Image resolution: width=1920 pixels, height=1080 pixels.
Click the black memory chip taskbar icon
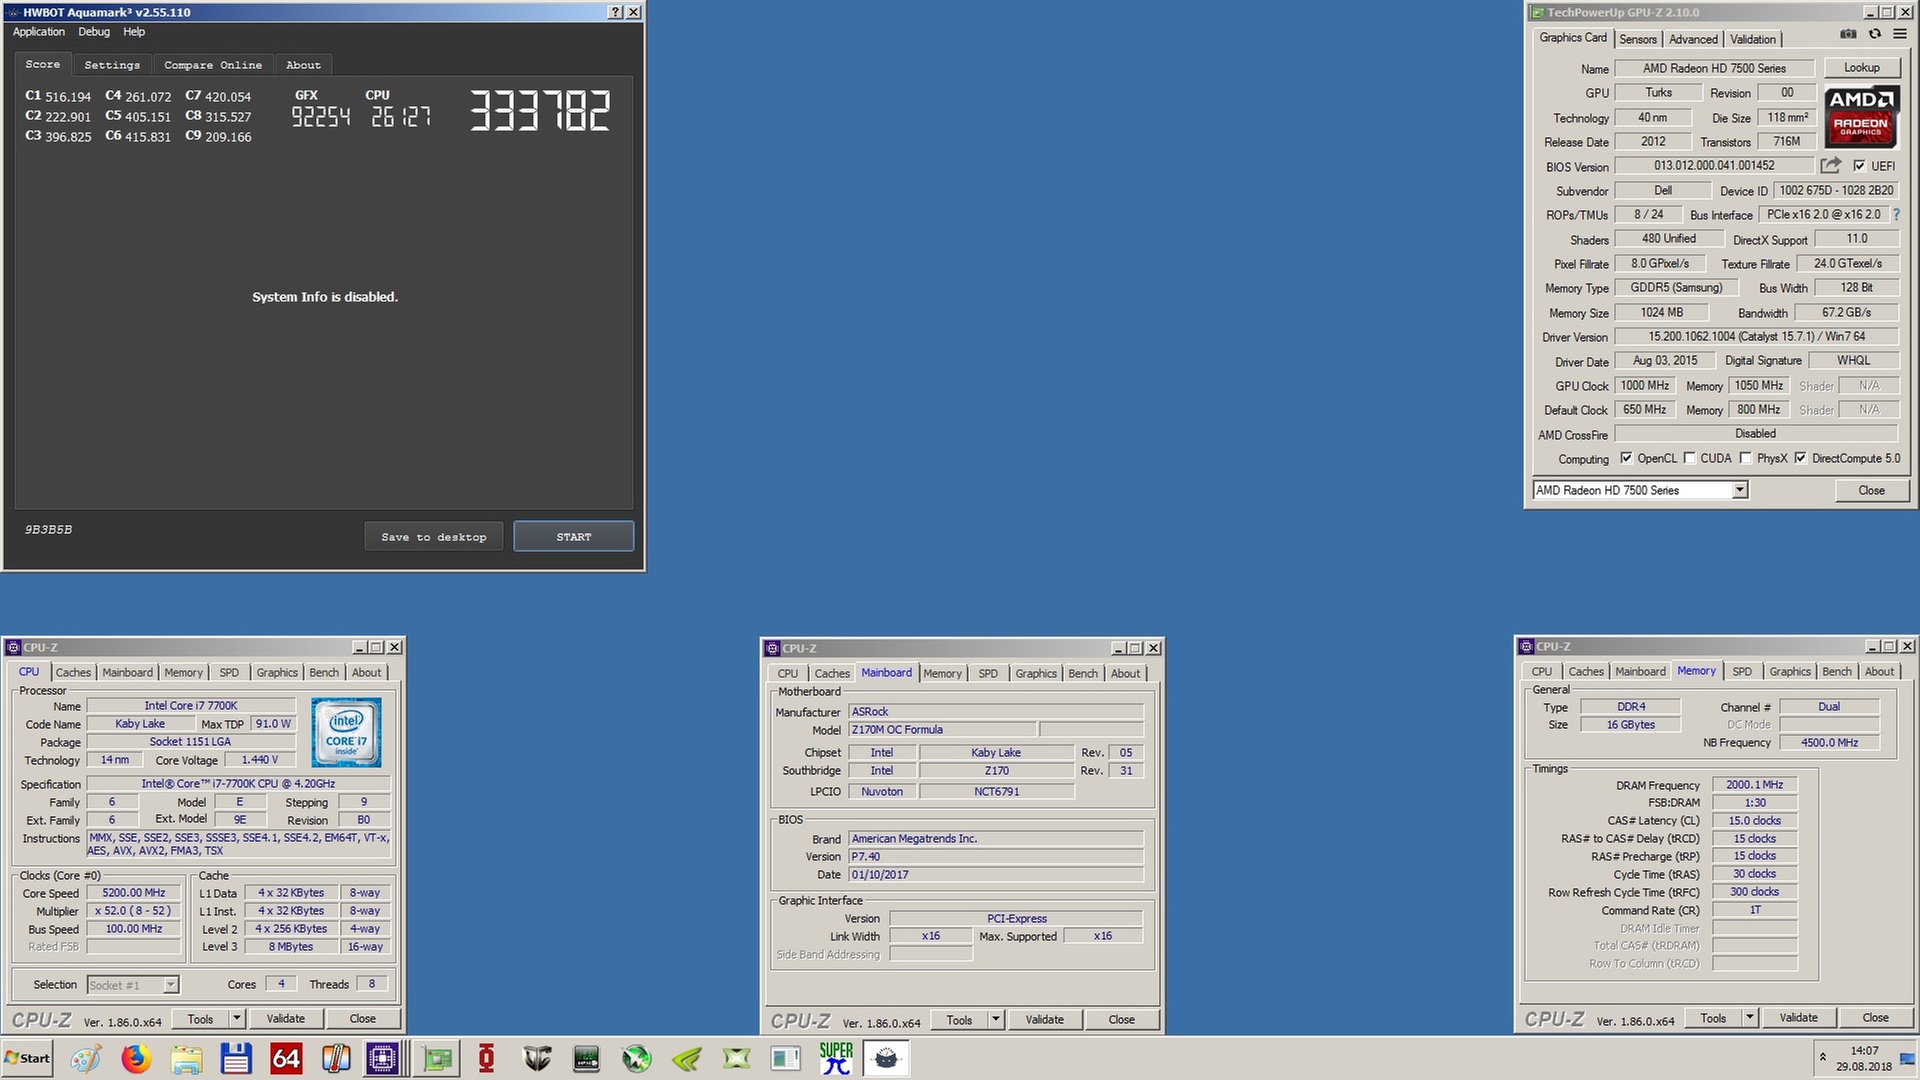[586, 1058]
